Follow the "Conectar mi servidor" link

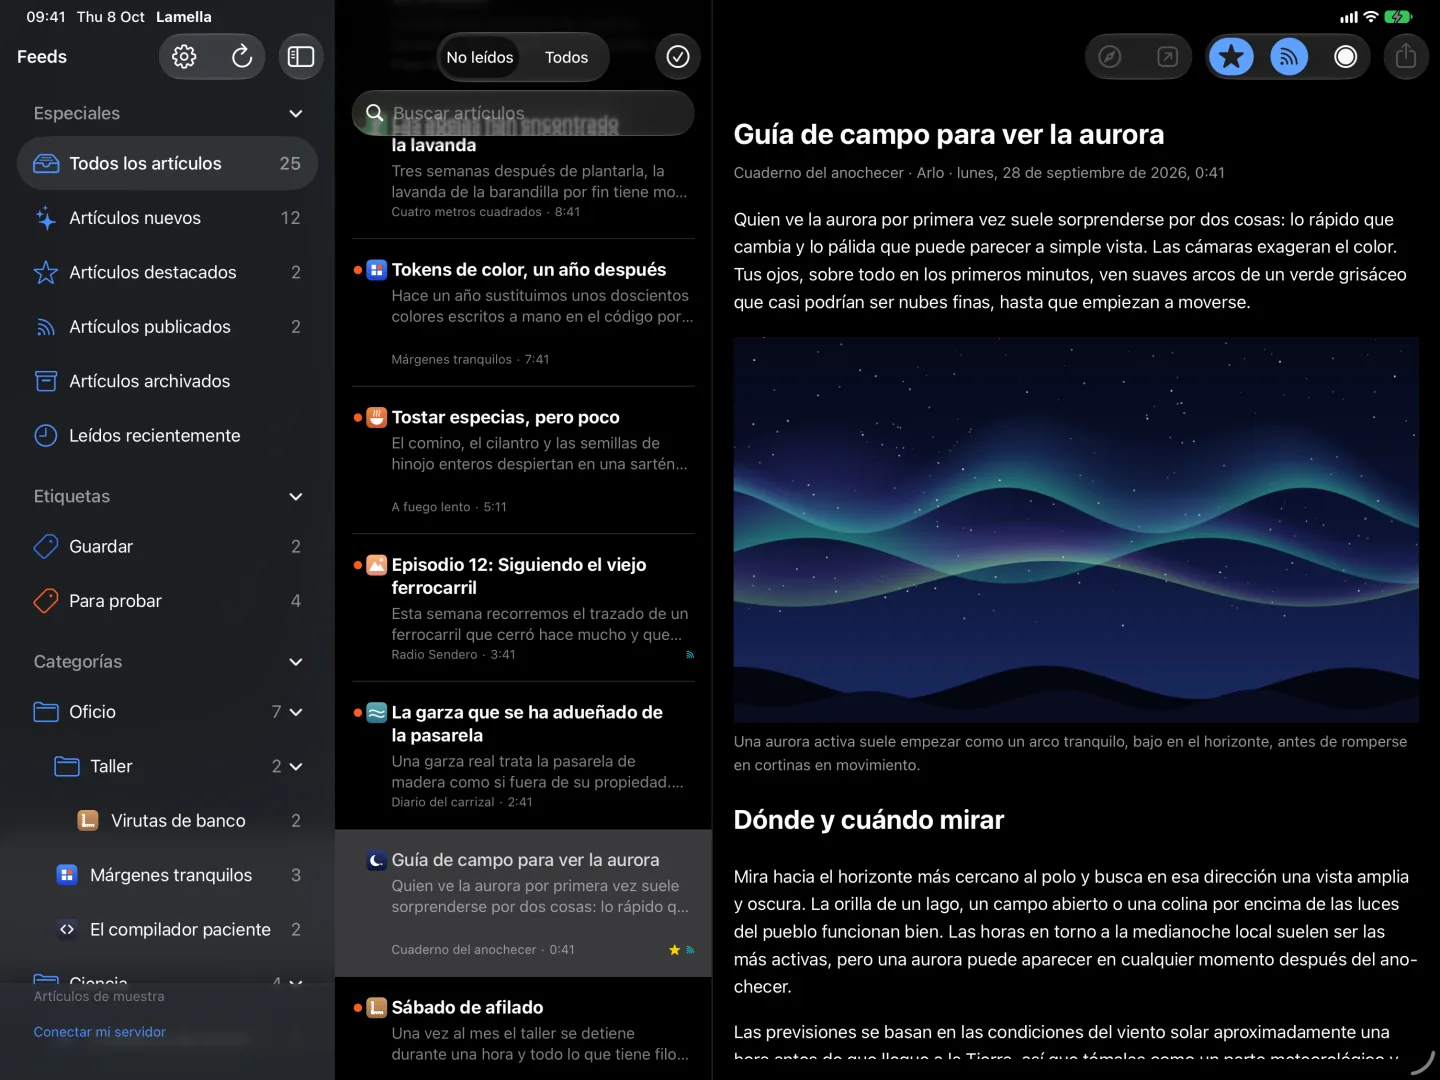[x=100, y=1032]
